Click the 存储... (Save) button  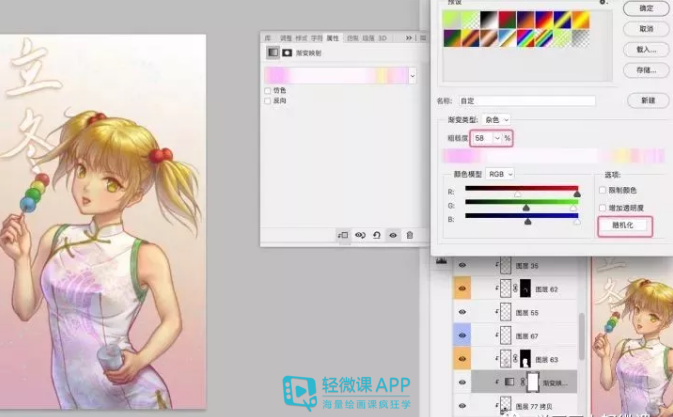(x=646, y=70)
